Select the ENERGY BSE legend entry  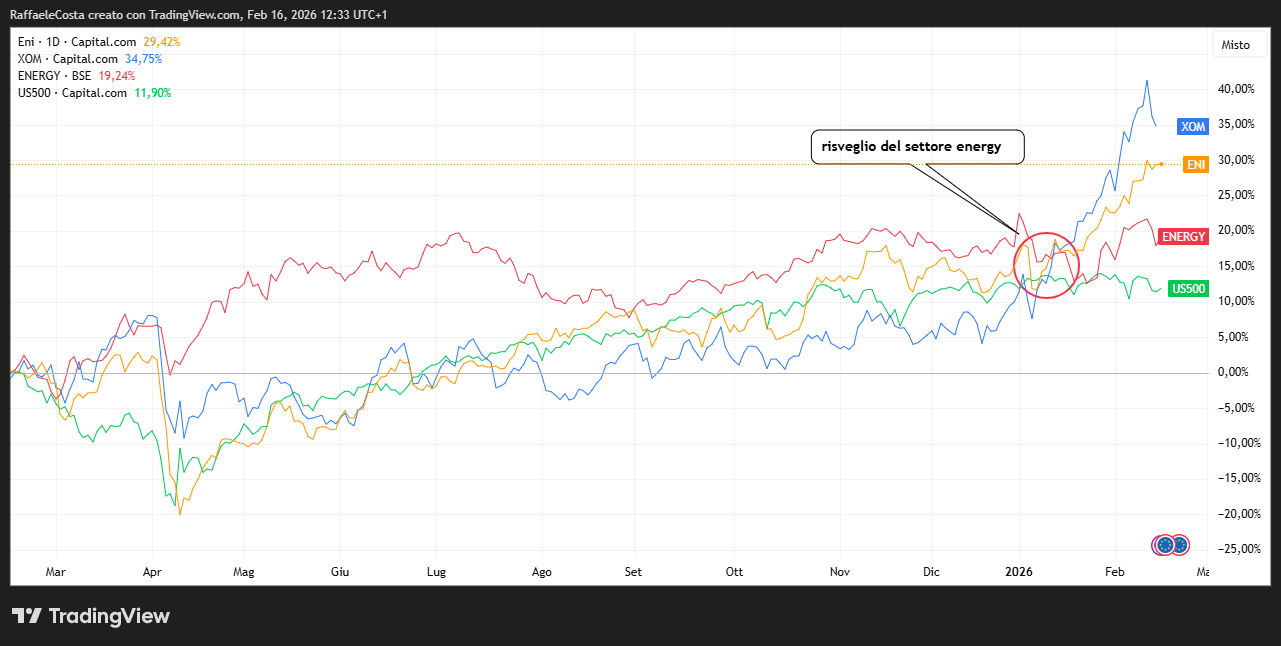click(x=54, y=76)
